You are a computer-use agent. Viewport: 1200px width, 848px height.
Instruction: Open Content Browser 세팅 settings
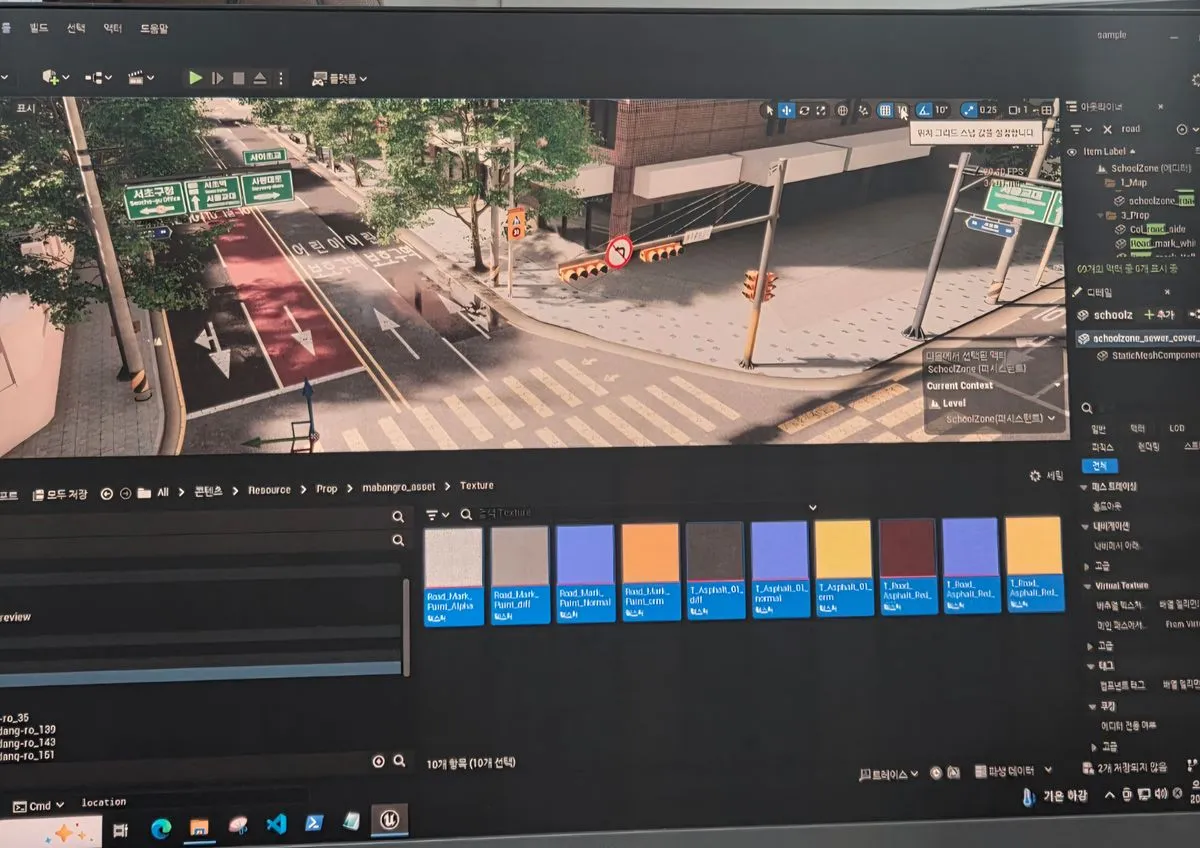1047,476
